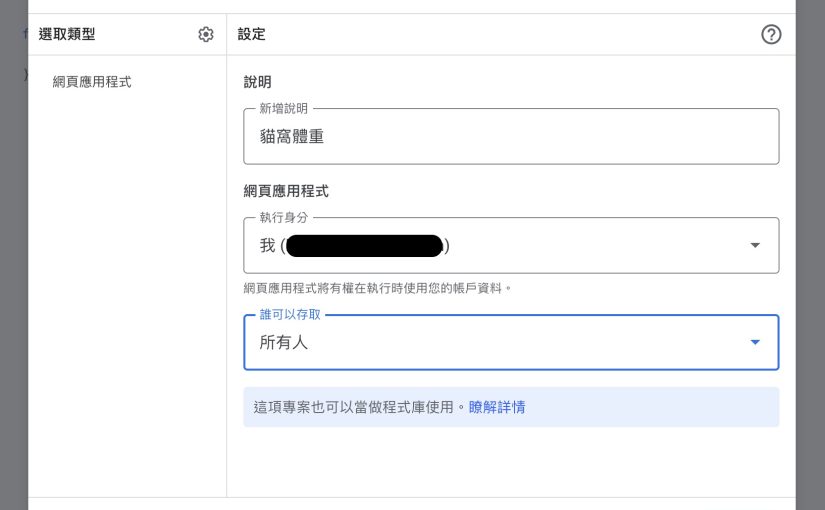The height and width of the screenshot is (510, 825).
Task: Click the 新增說明 field containing 貓窩體重
Action: tap(510, 137)
